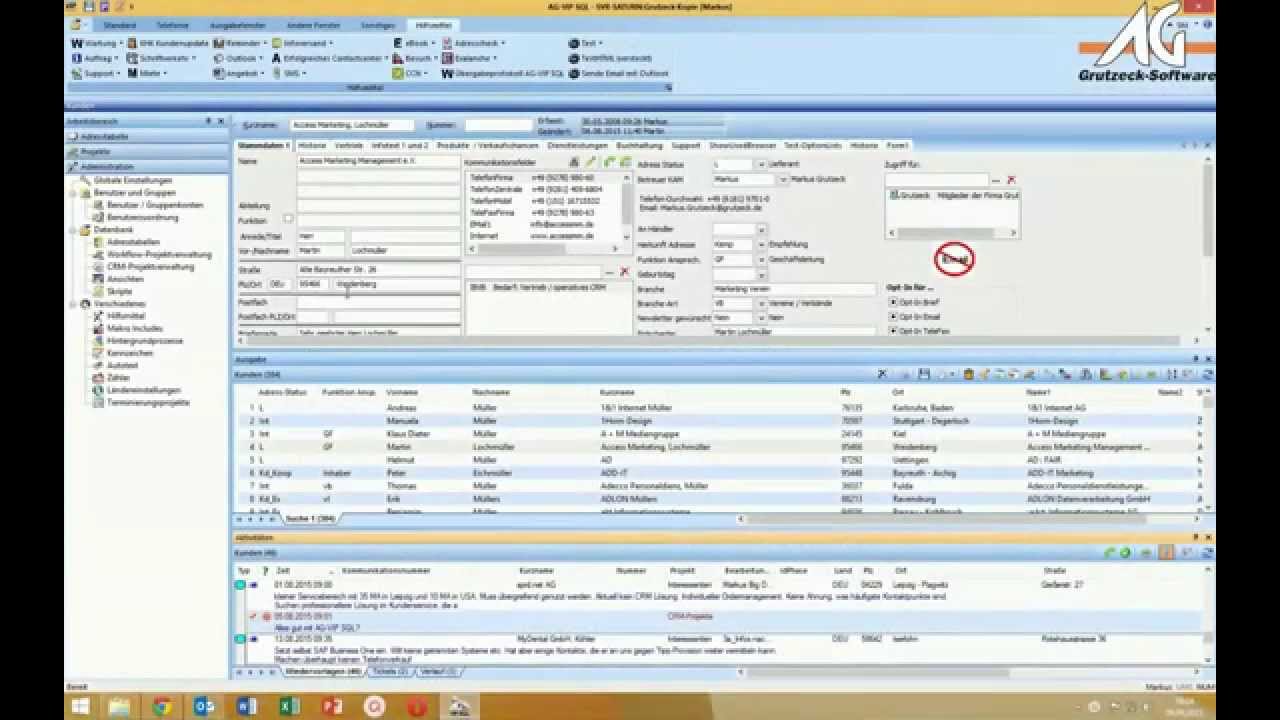Open the Geburtstag dropdown
Image resolution: width=1280 pixels, height=720 pixels.
click(x=761, y=274)
